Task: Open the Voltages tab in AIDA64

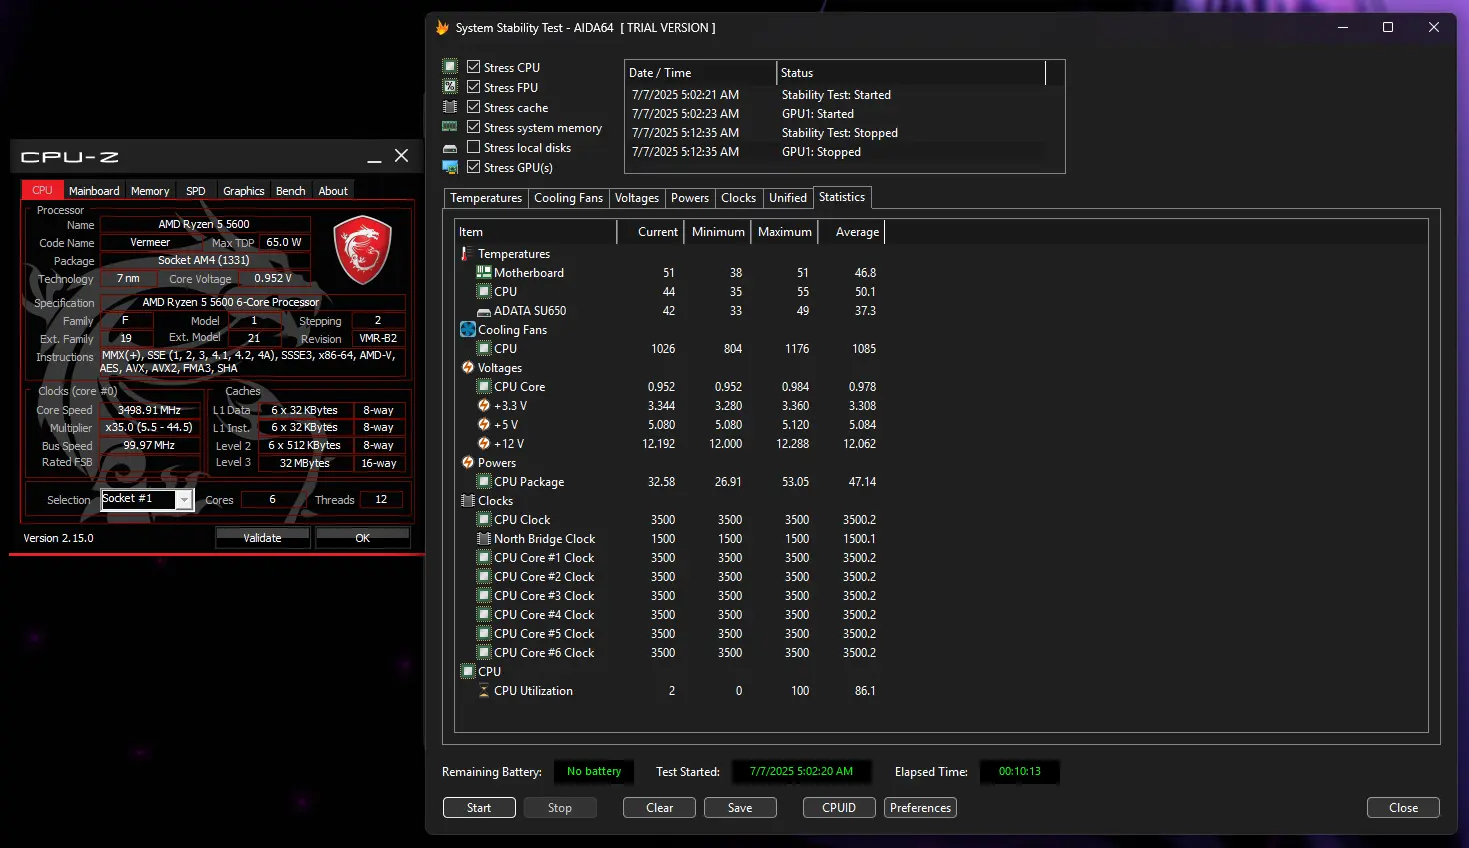Action: (637, 198)
